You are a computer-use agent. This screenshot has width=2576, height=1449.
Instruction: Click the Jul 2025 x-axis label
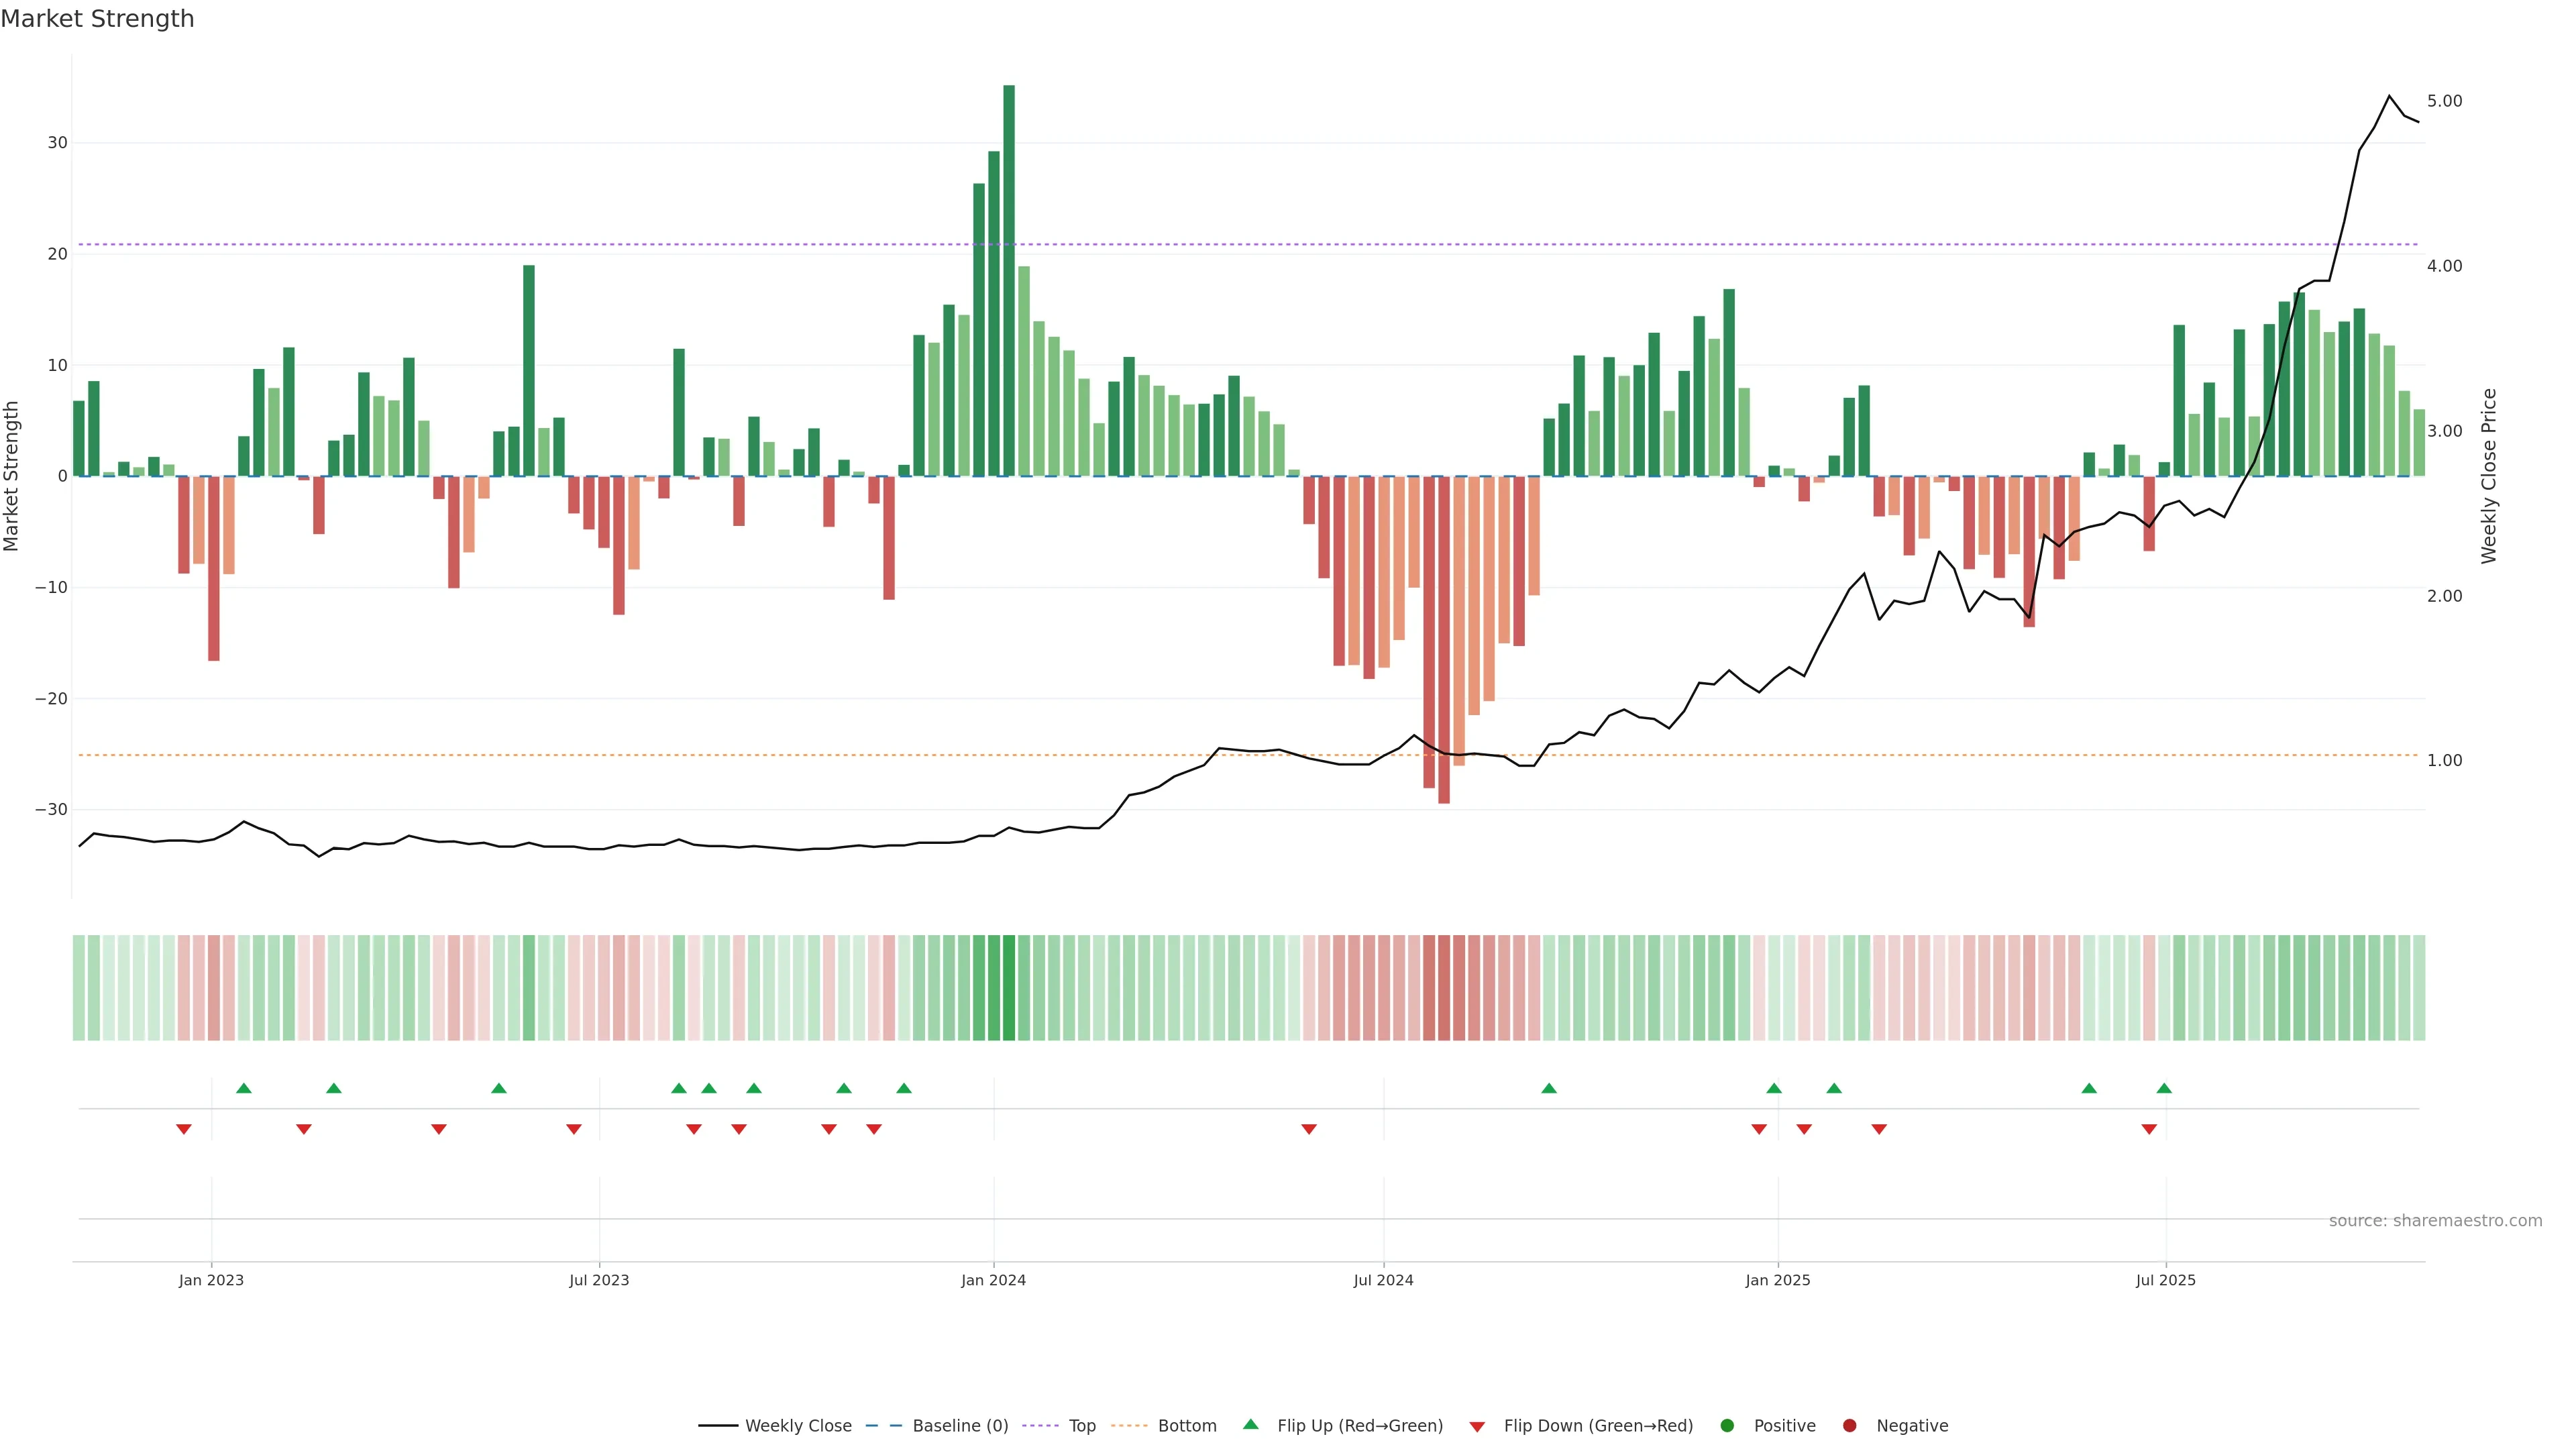pyautogui.click(x=2165, y=1280)
